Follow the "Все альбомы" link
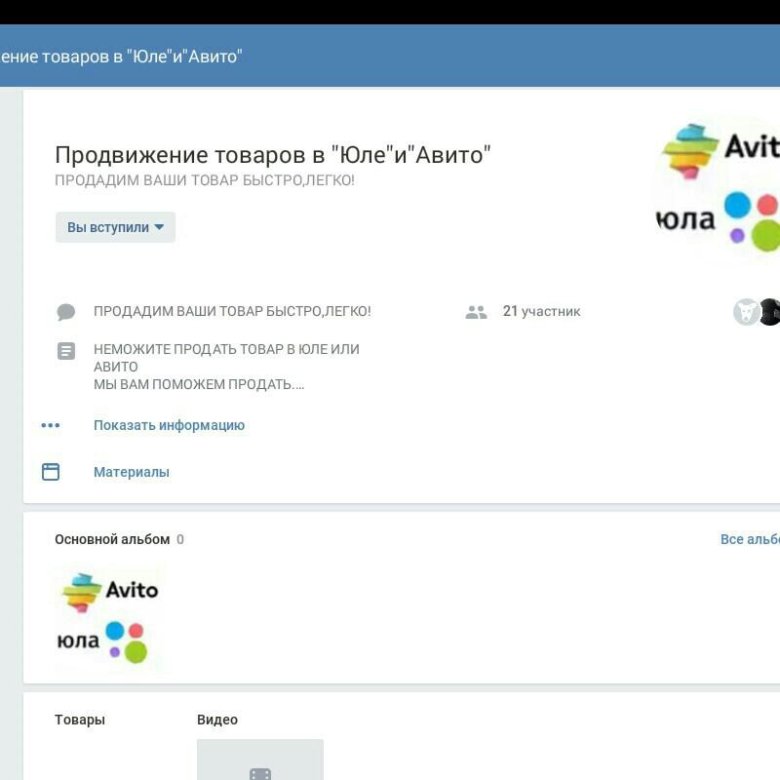 [x=749, y=539]
